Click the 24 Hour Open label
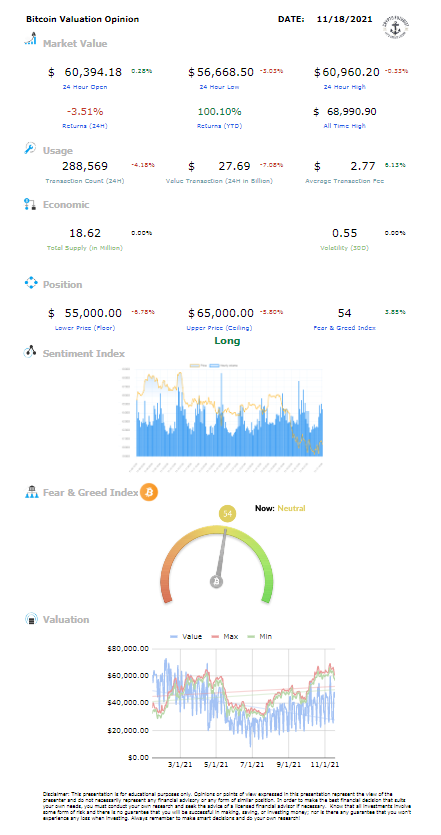Image resolution: width=441 pixels, height=835 pixels. tap(85, 87)
